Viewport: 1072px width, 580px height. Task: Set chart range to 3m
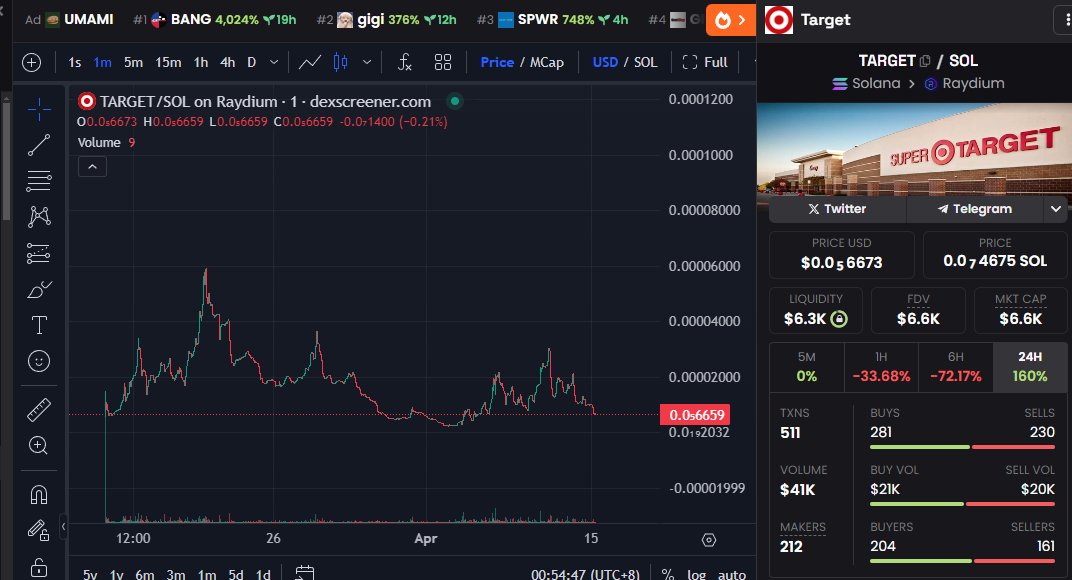[x=176, y=575]
